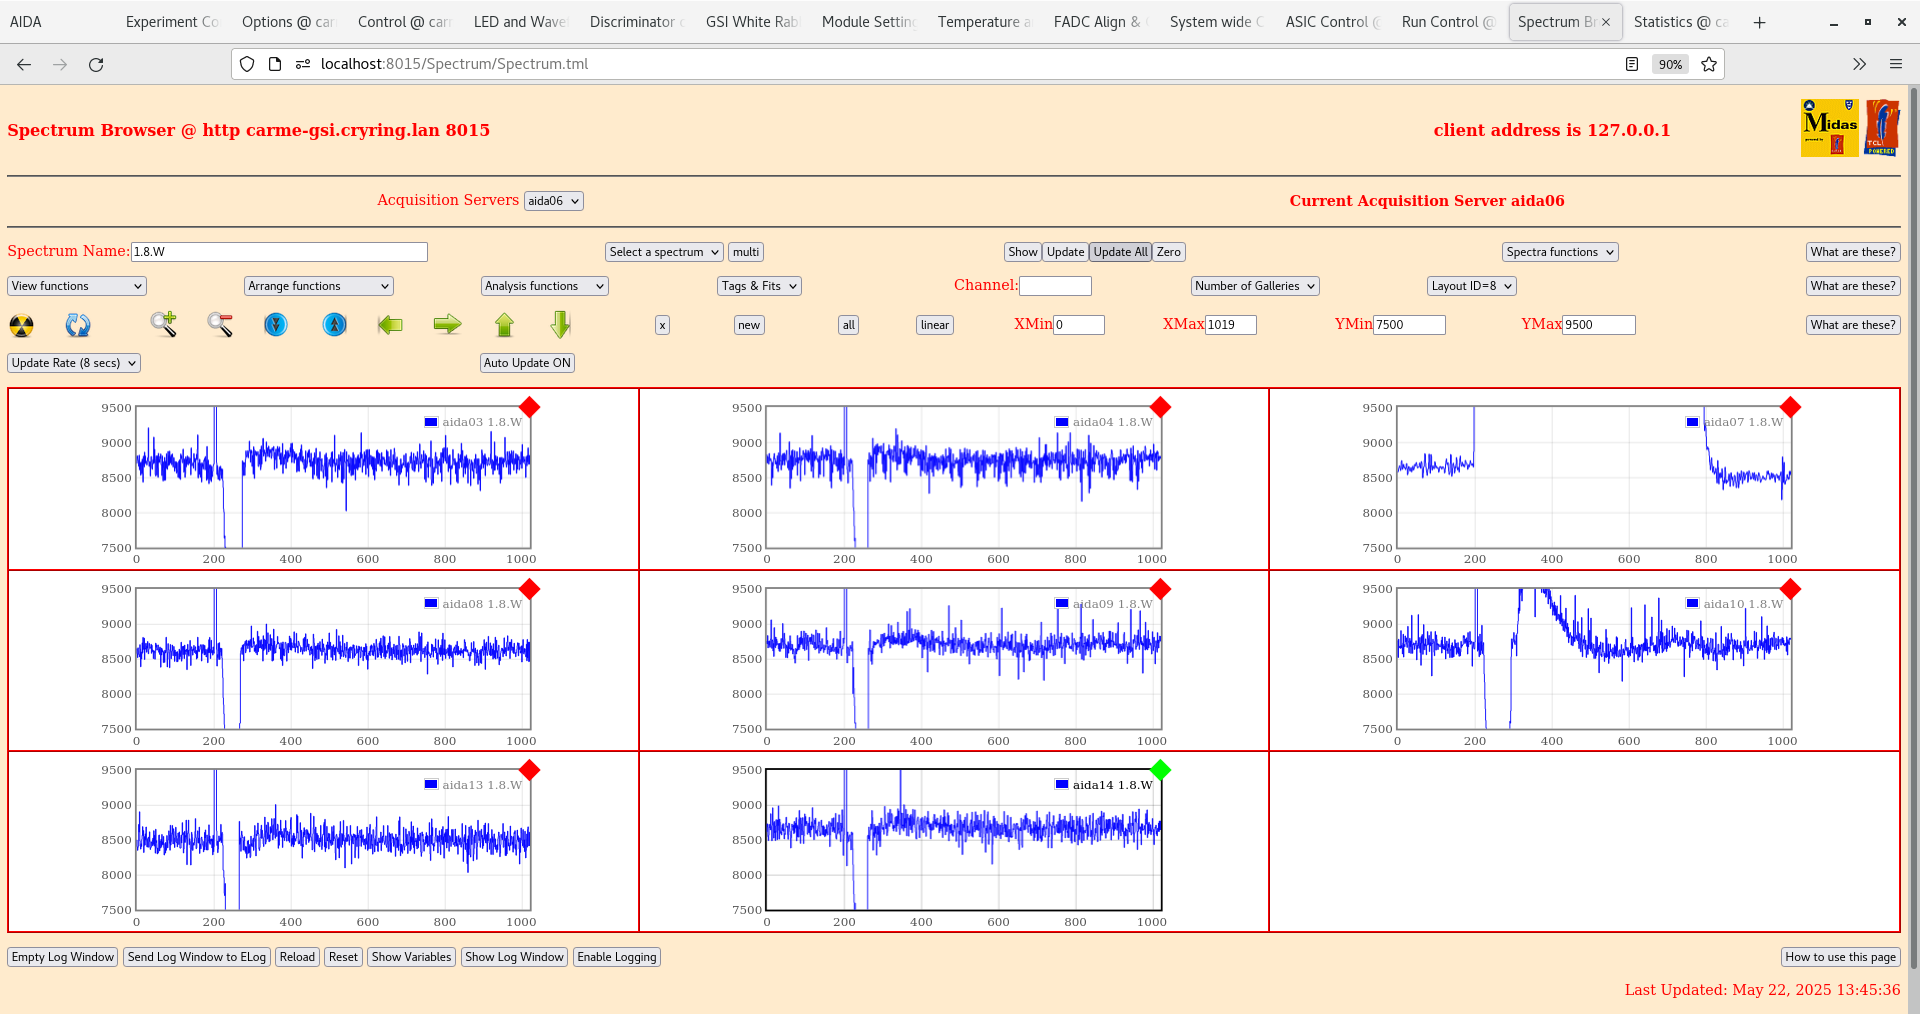Toggle Auto Update ON
Viewport: 1920px width, 1014px height.
[527, 362]
